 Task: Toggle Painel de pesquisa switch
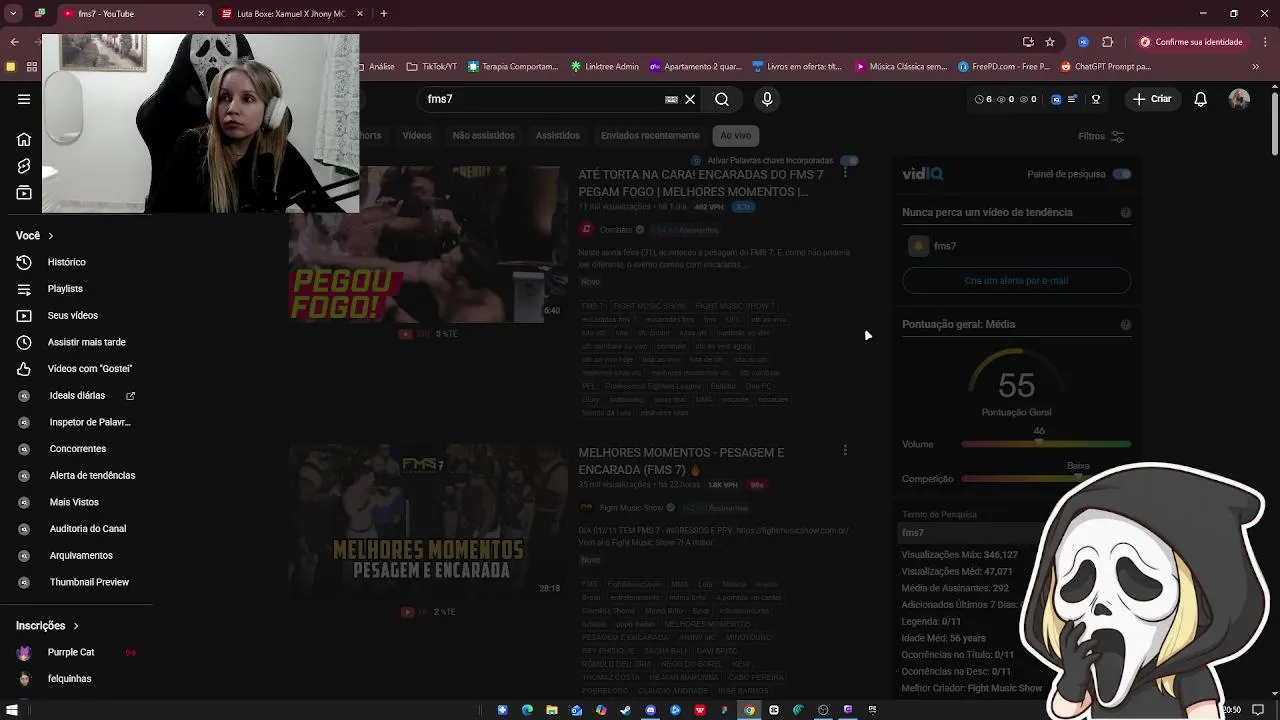click(x=1122, y=174)
